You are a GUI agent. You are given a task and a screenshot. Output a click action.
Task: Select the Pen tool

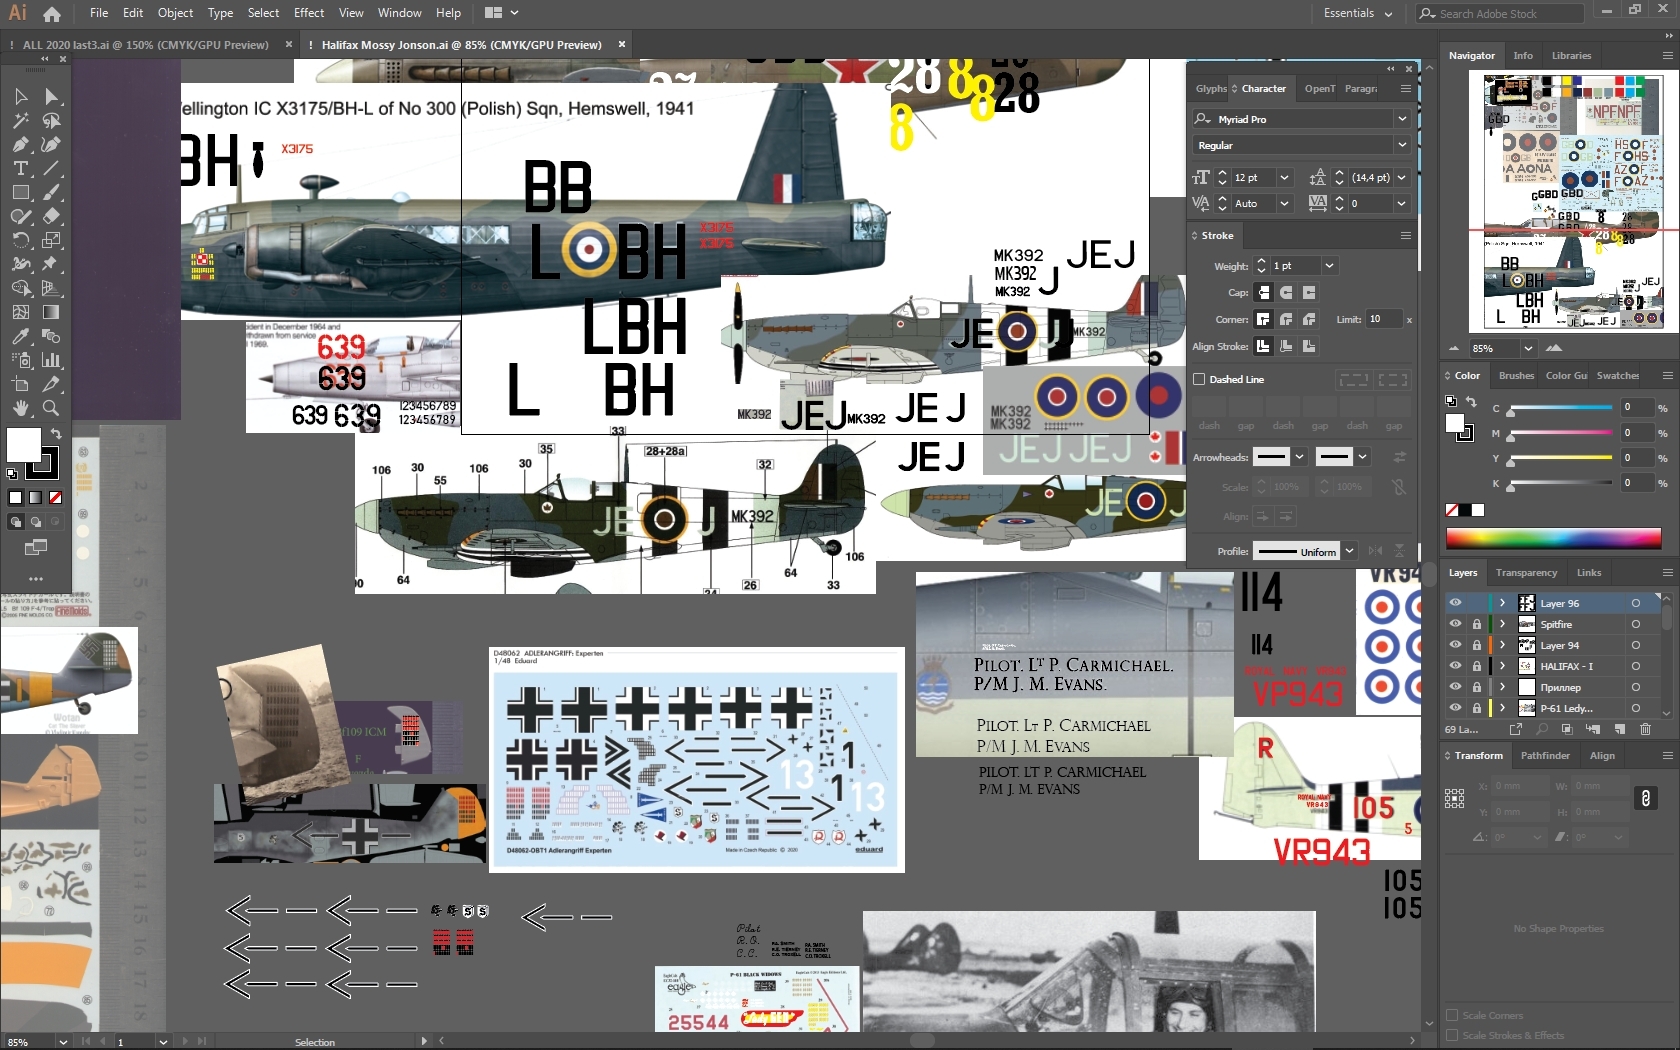[21, 144]
